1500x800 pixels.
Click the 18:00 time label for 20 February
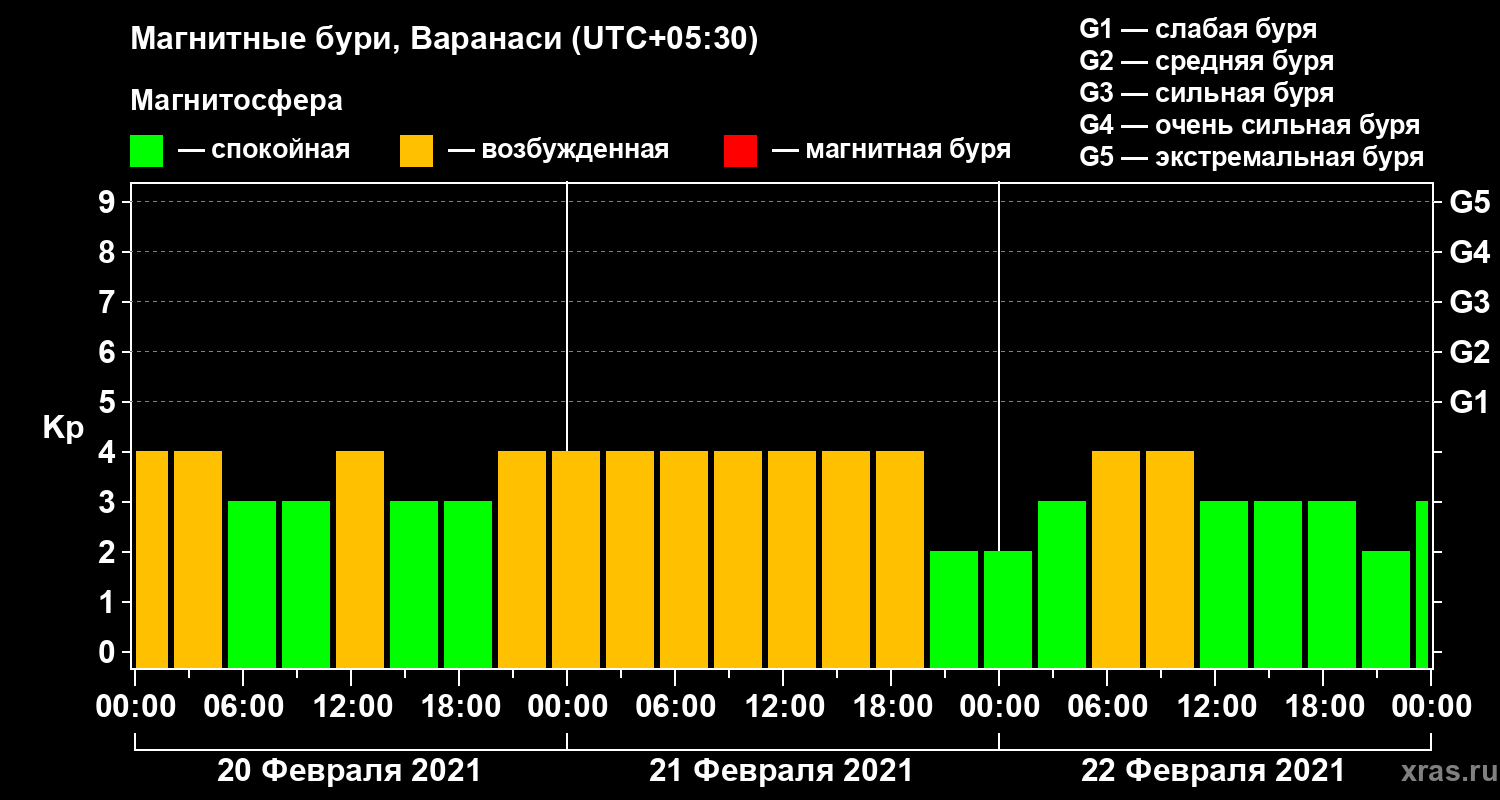459,706
